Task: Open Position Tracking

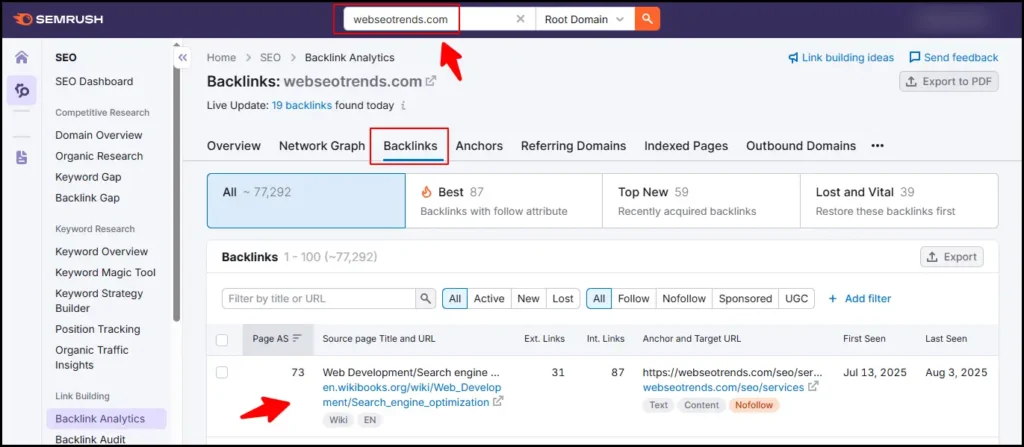Action: pyautogui.click(x=97, y=329)
